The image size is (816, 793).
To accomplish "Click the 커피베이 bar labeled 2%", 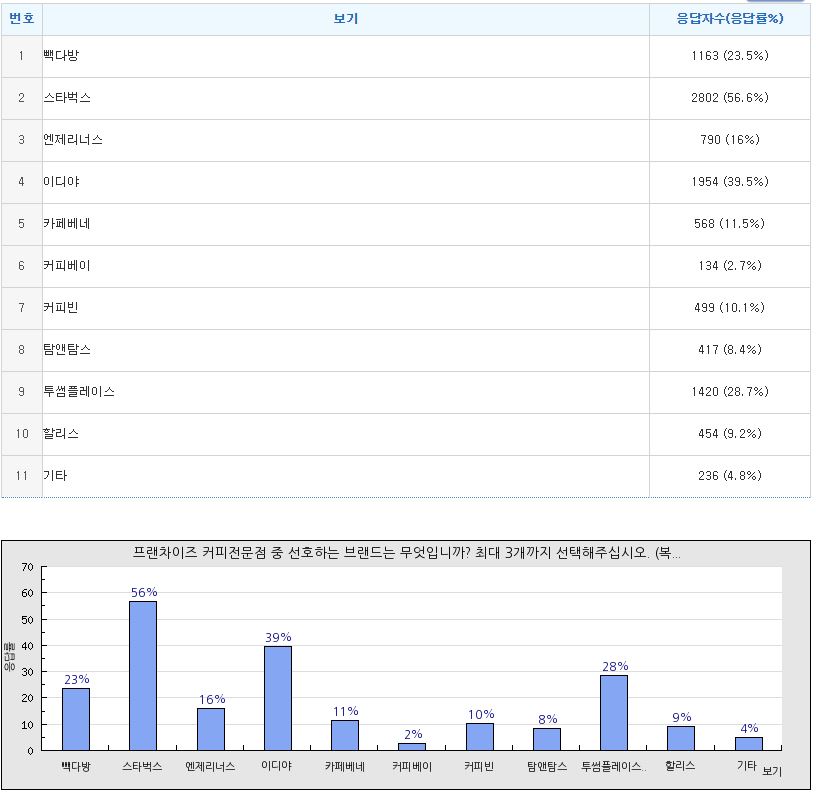I will (x=412, y=746).
